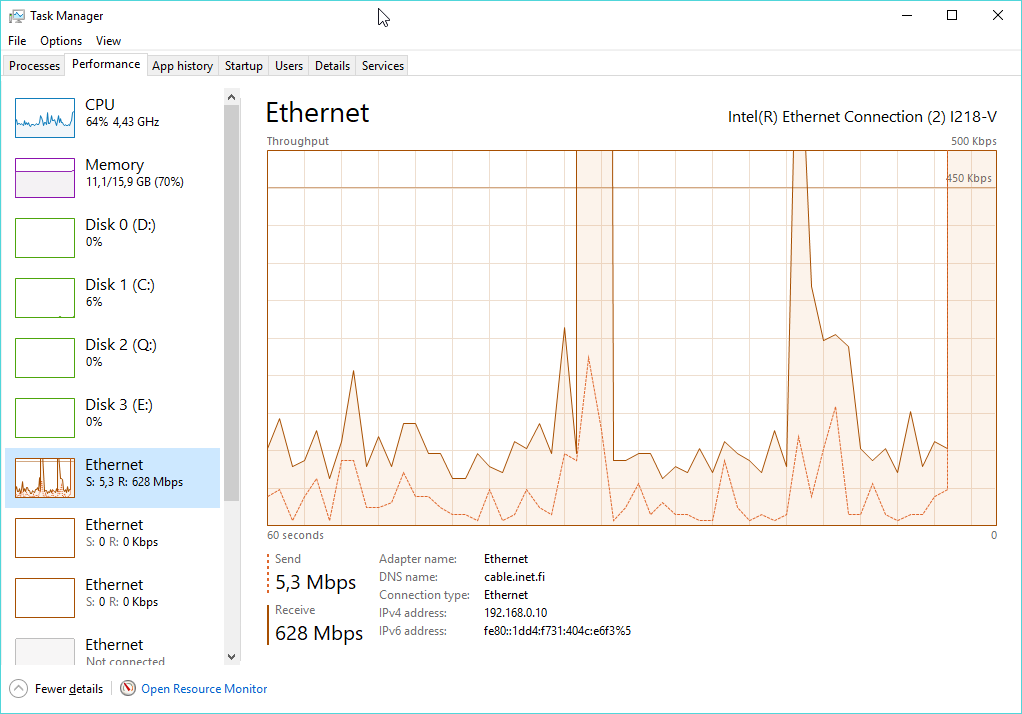1022x714 pixels.
Task: Open the File menu
Action: click(17, 41)
